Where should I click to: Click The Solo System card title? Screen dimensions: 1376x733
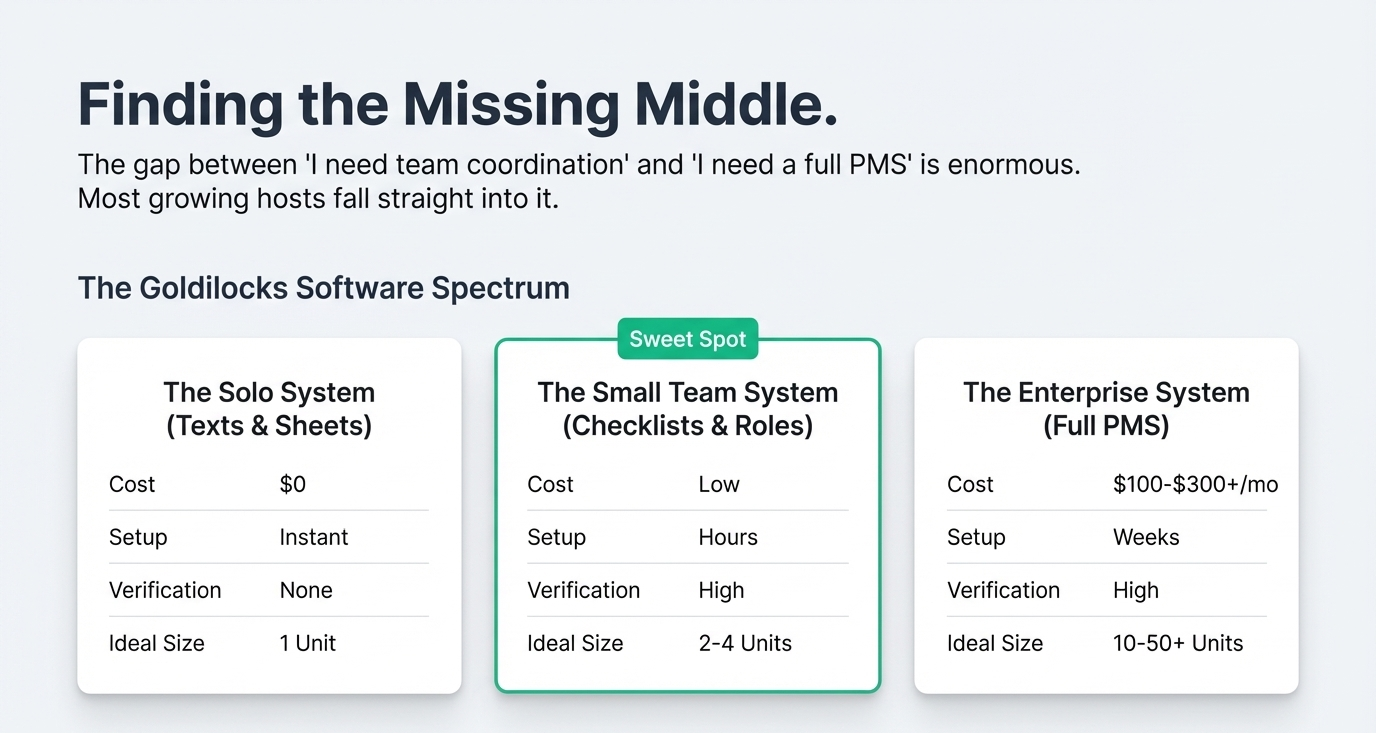(x=269, y=409)
